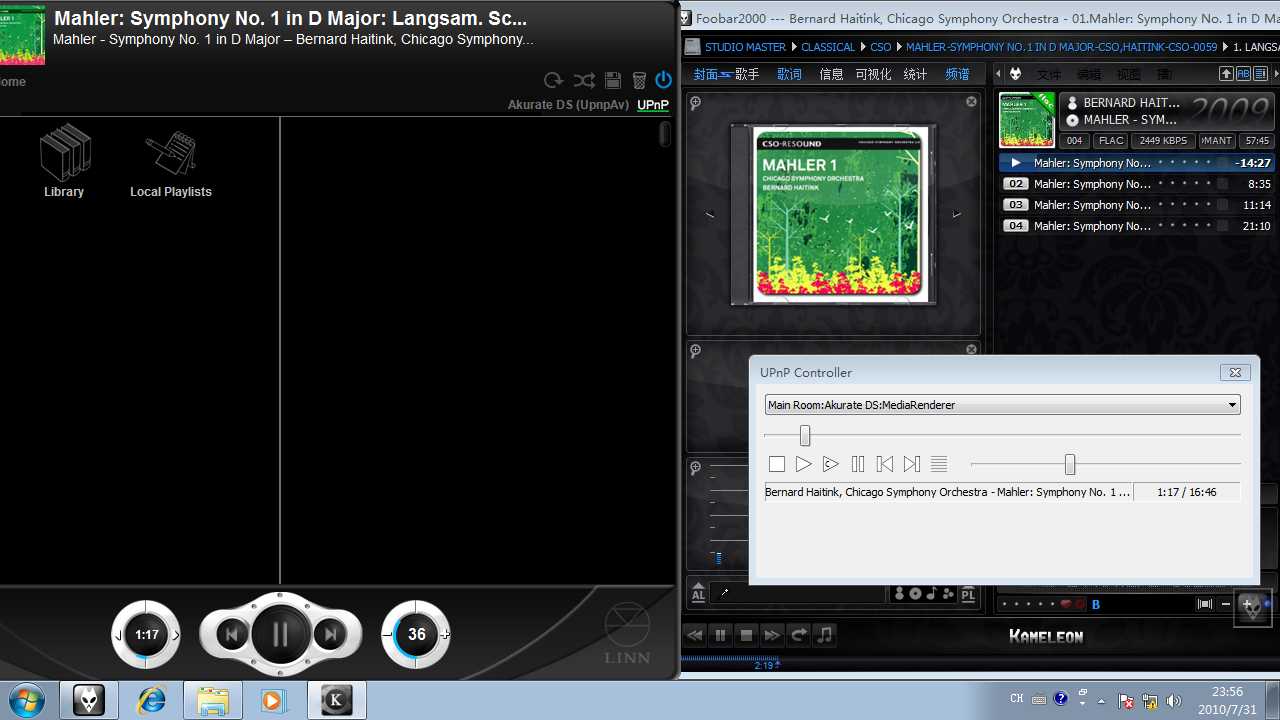The width and height of the screenshot is (1280, 720).
Task: Stop with Foobar bottom transport button
Action: point(746,635)
